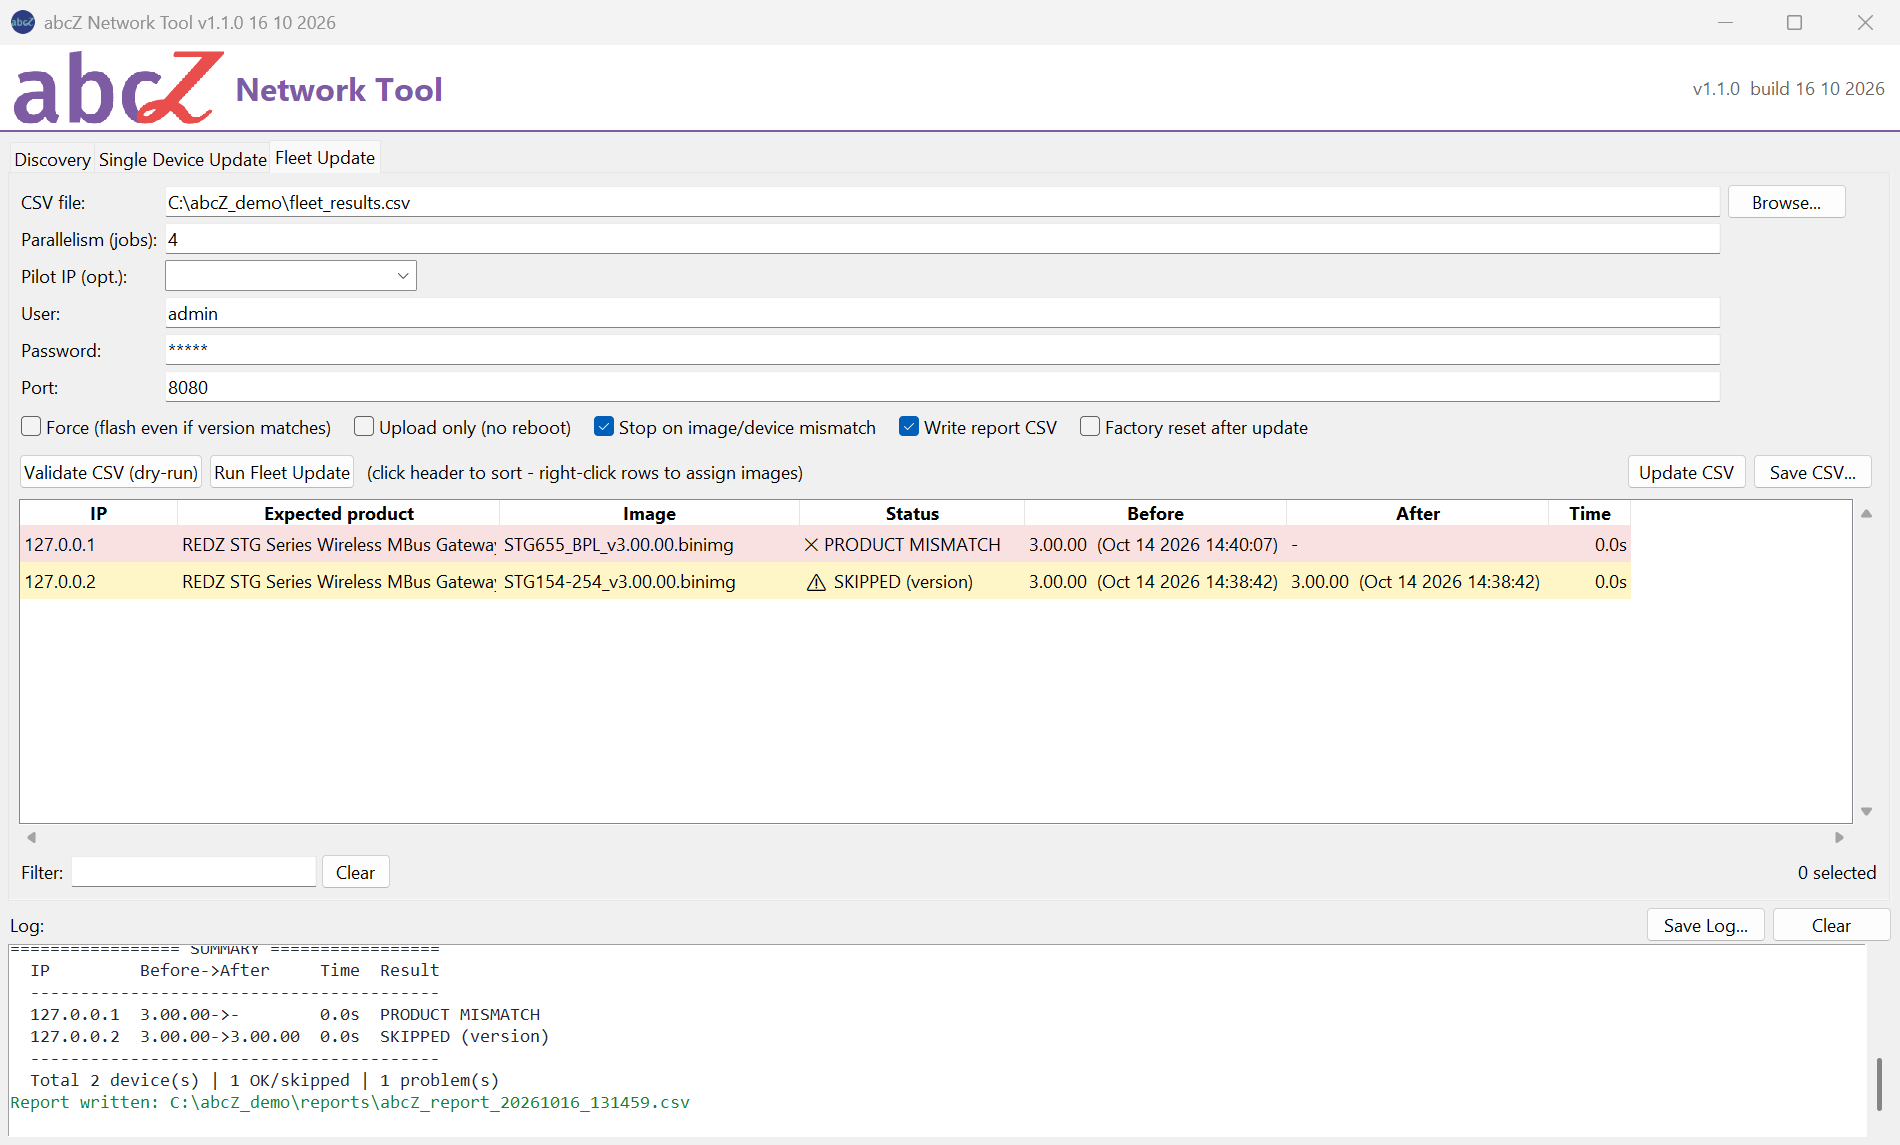Open the Single Device Update tab

(x=182, y=159)
